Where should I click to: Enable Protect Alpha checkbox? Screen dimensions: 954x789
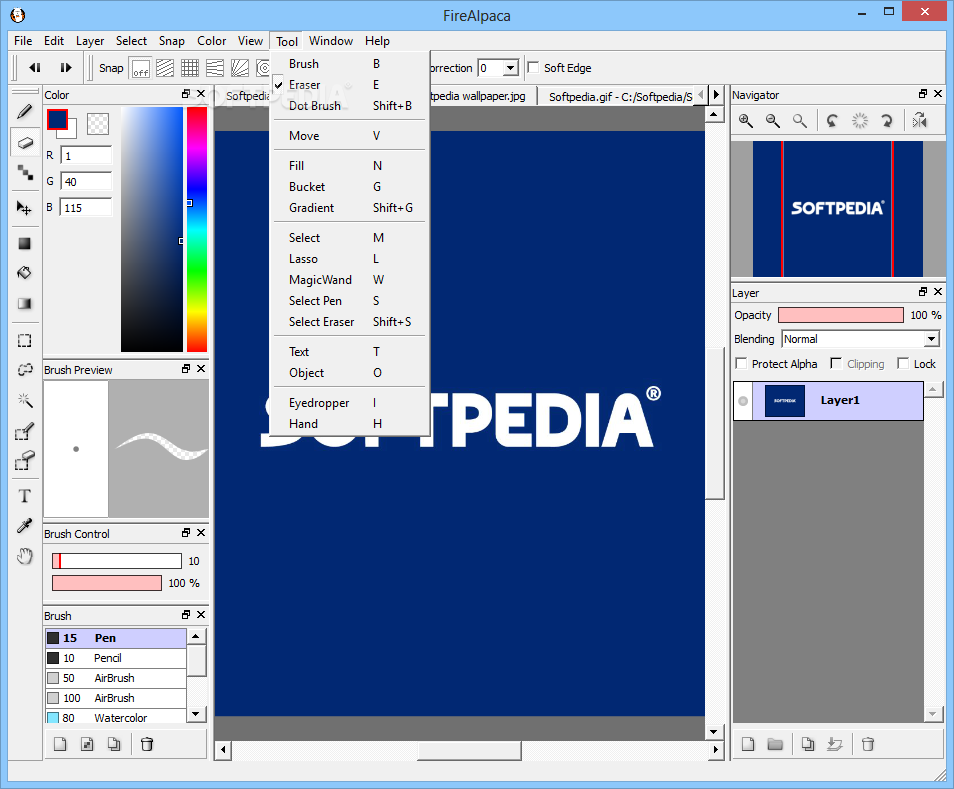coord(741,363)
